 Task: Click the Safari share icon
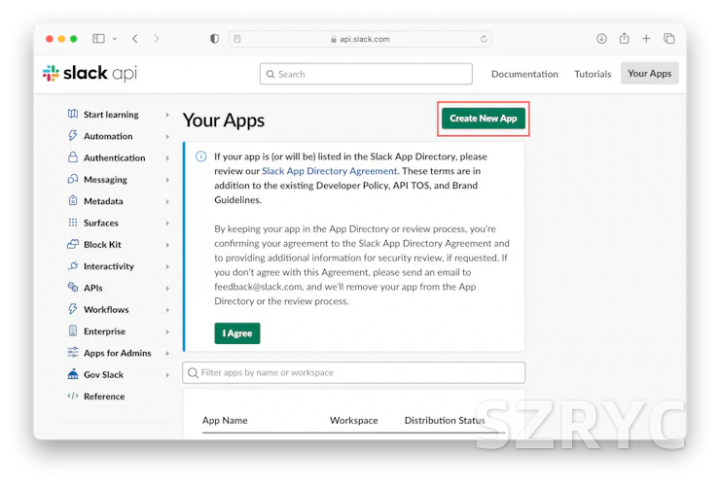624,39
